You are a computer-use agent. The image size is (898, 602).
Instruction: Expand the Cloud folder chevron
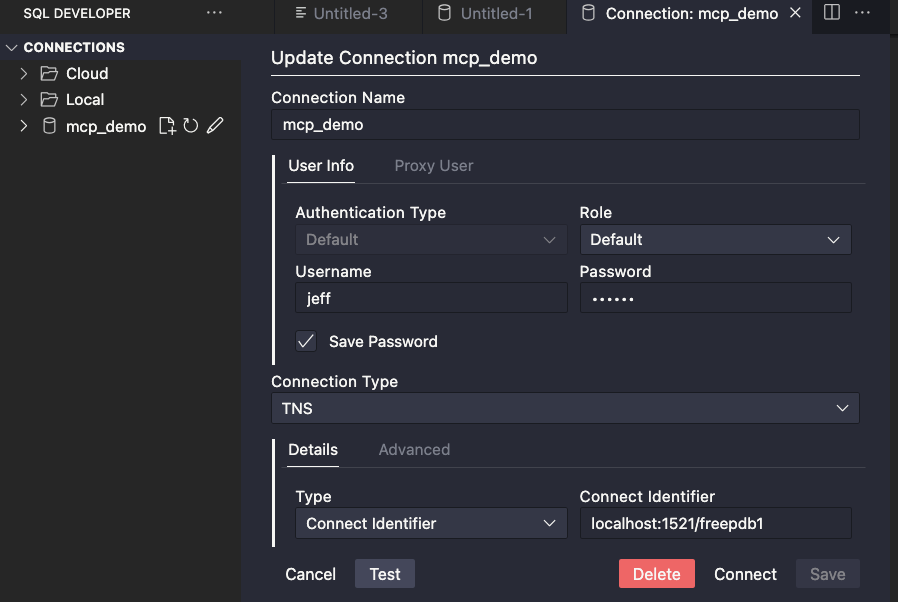[x=23, y=73]
